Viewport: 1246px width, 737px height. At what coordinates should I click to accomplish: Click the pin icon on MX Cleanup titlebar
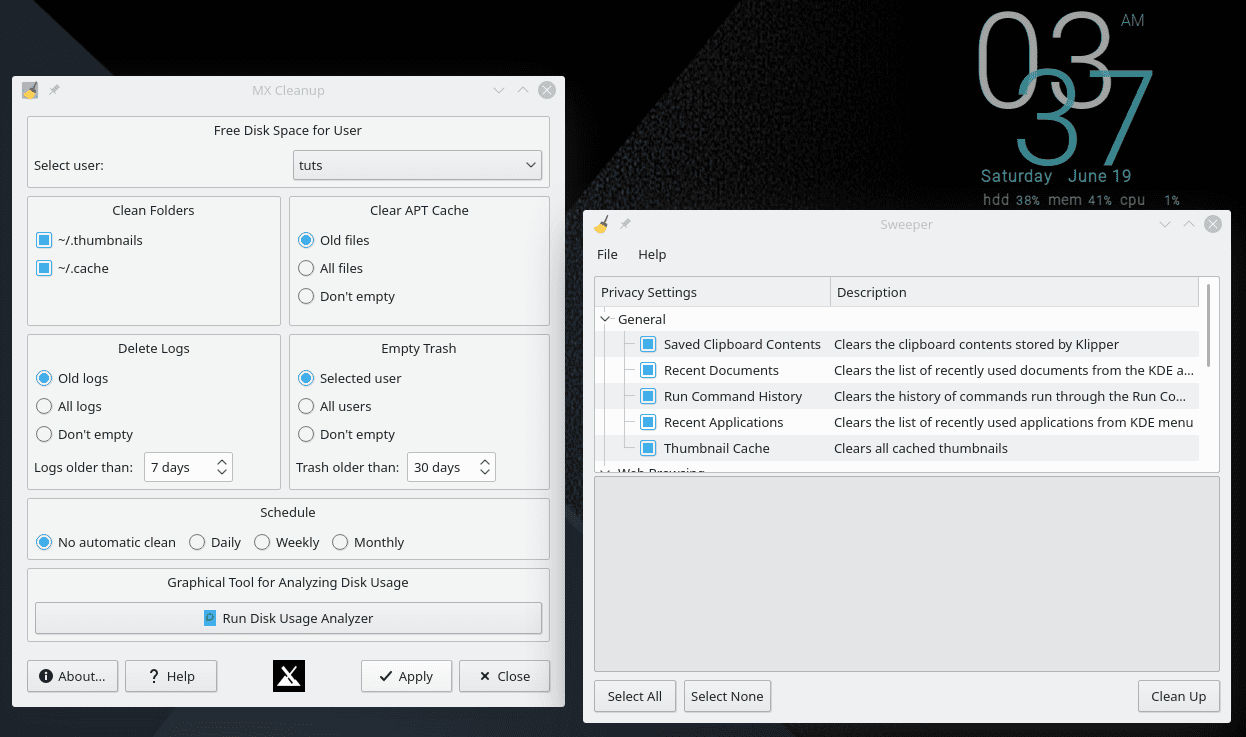54,89
